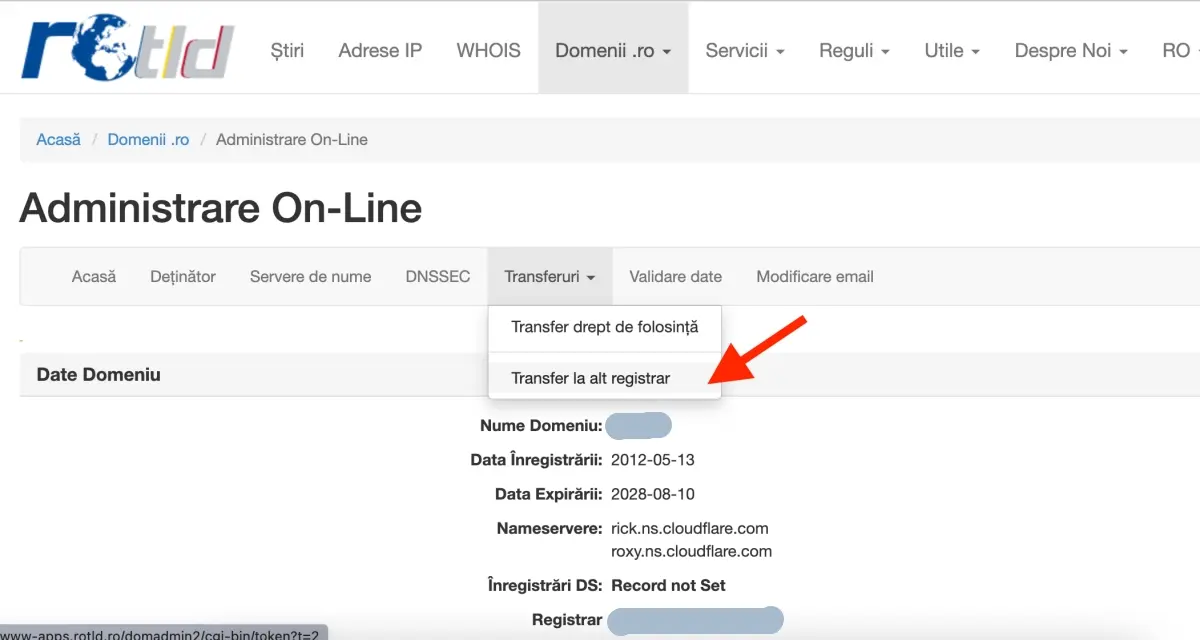The image size is (1200, 640).
Task: Click the Administrare On-Line breadcrumb text
Action: tap(292, 140)
